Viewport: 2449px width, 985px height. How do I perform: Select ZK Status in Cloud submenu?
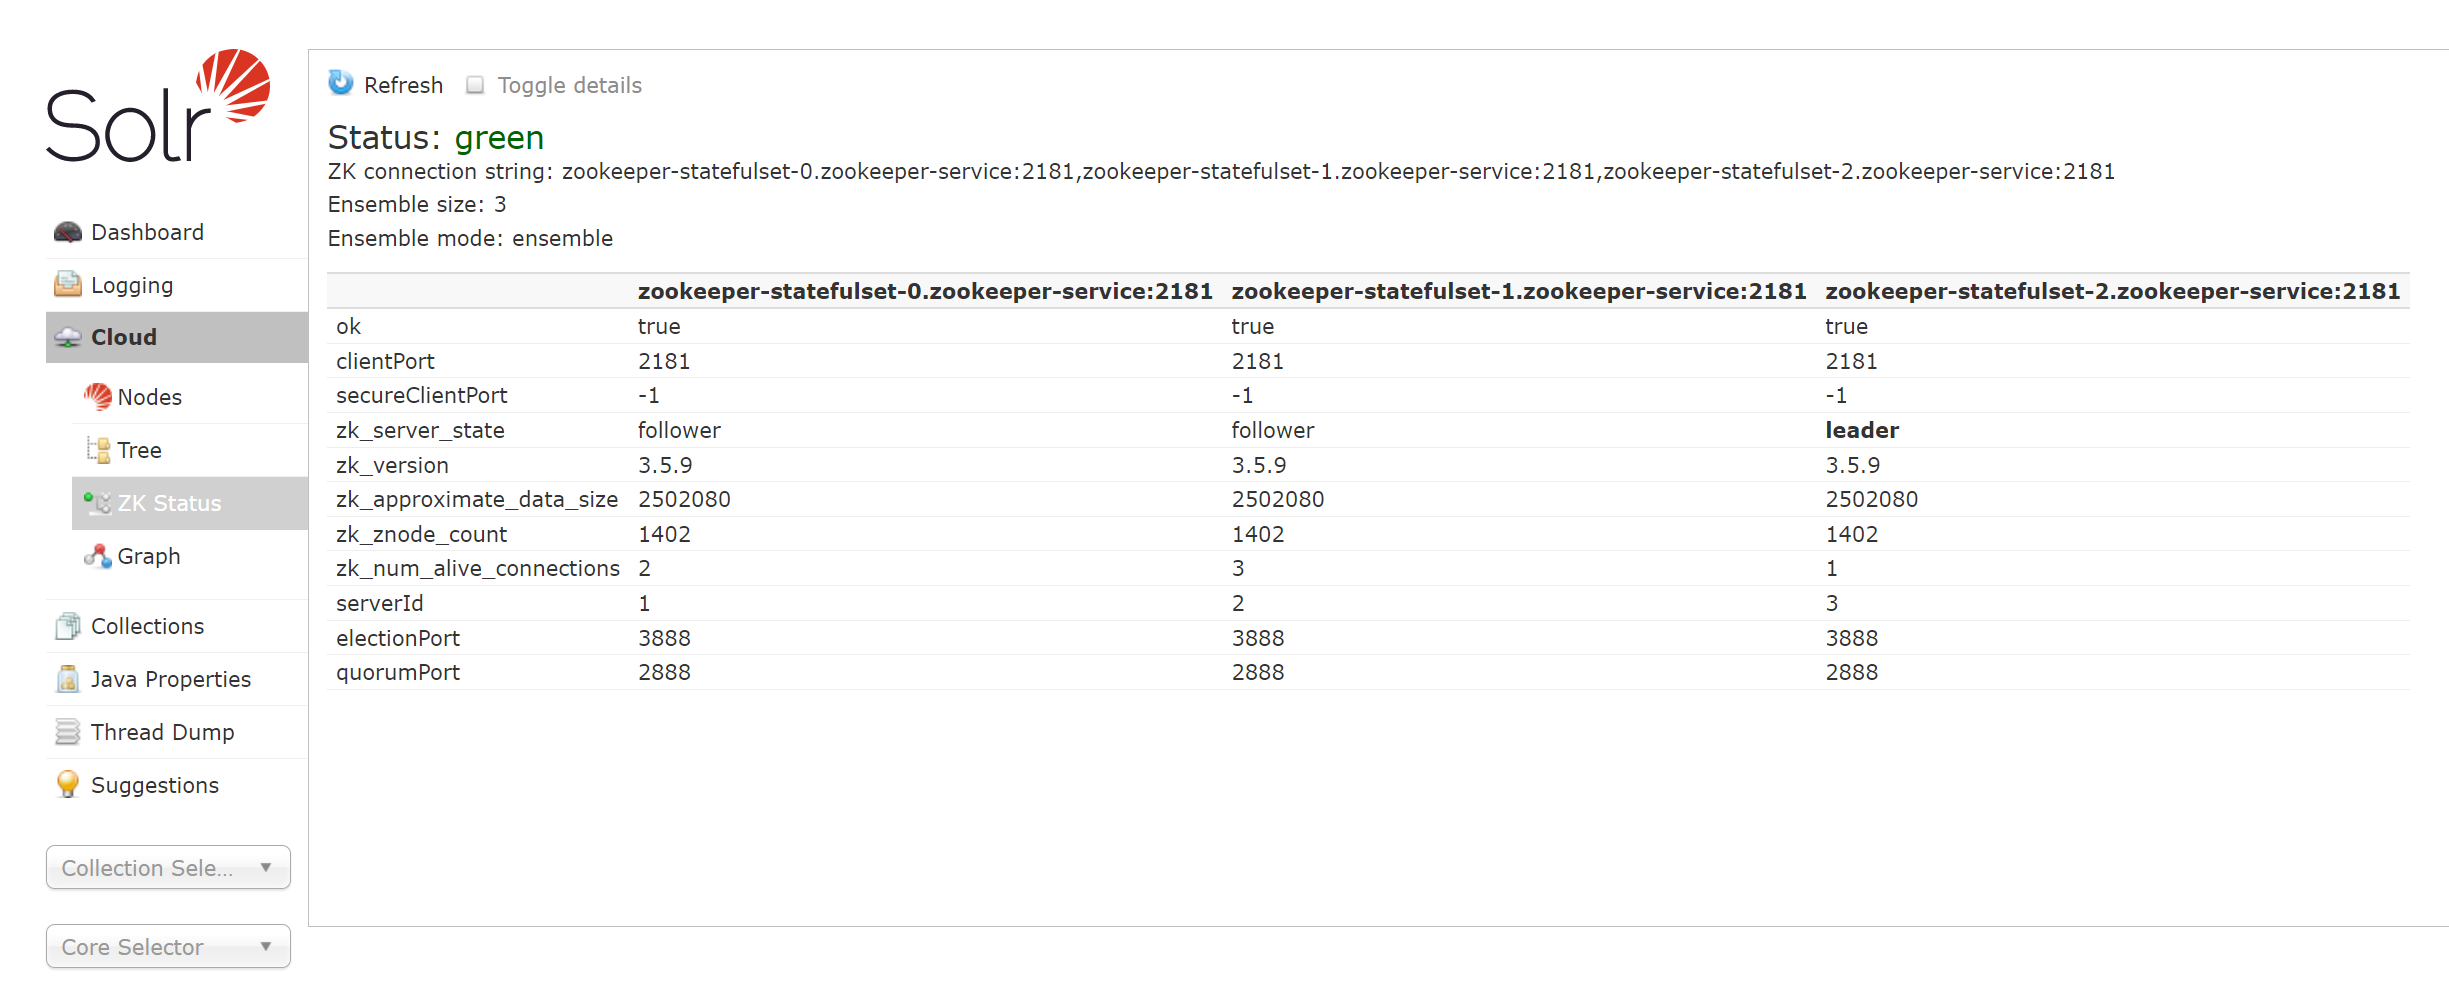pyautogui.click(x=169, y=503)
